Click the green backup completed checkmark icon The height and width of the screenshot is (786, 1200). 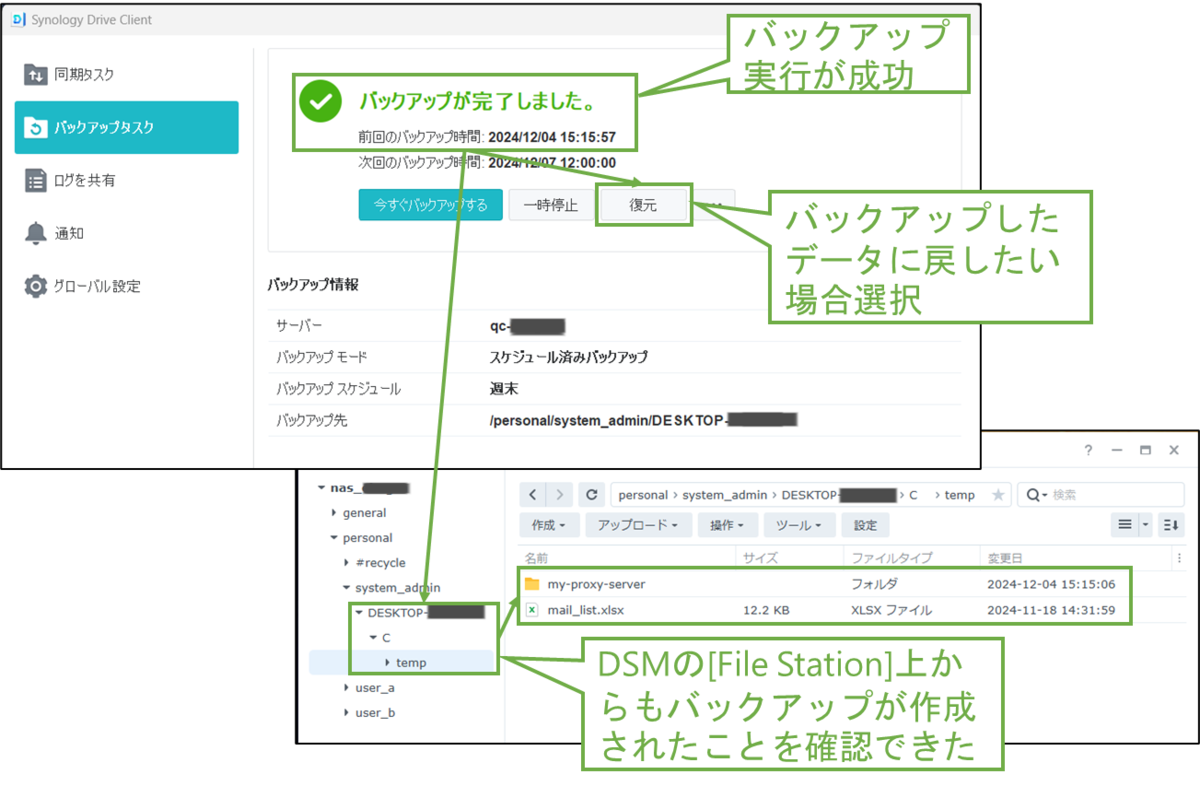click(321, 100)
